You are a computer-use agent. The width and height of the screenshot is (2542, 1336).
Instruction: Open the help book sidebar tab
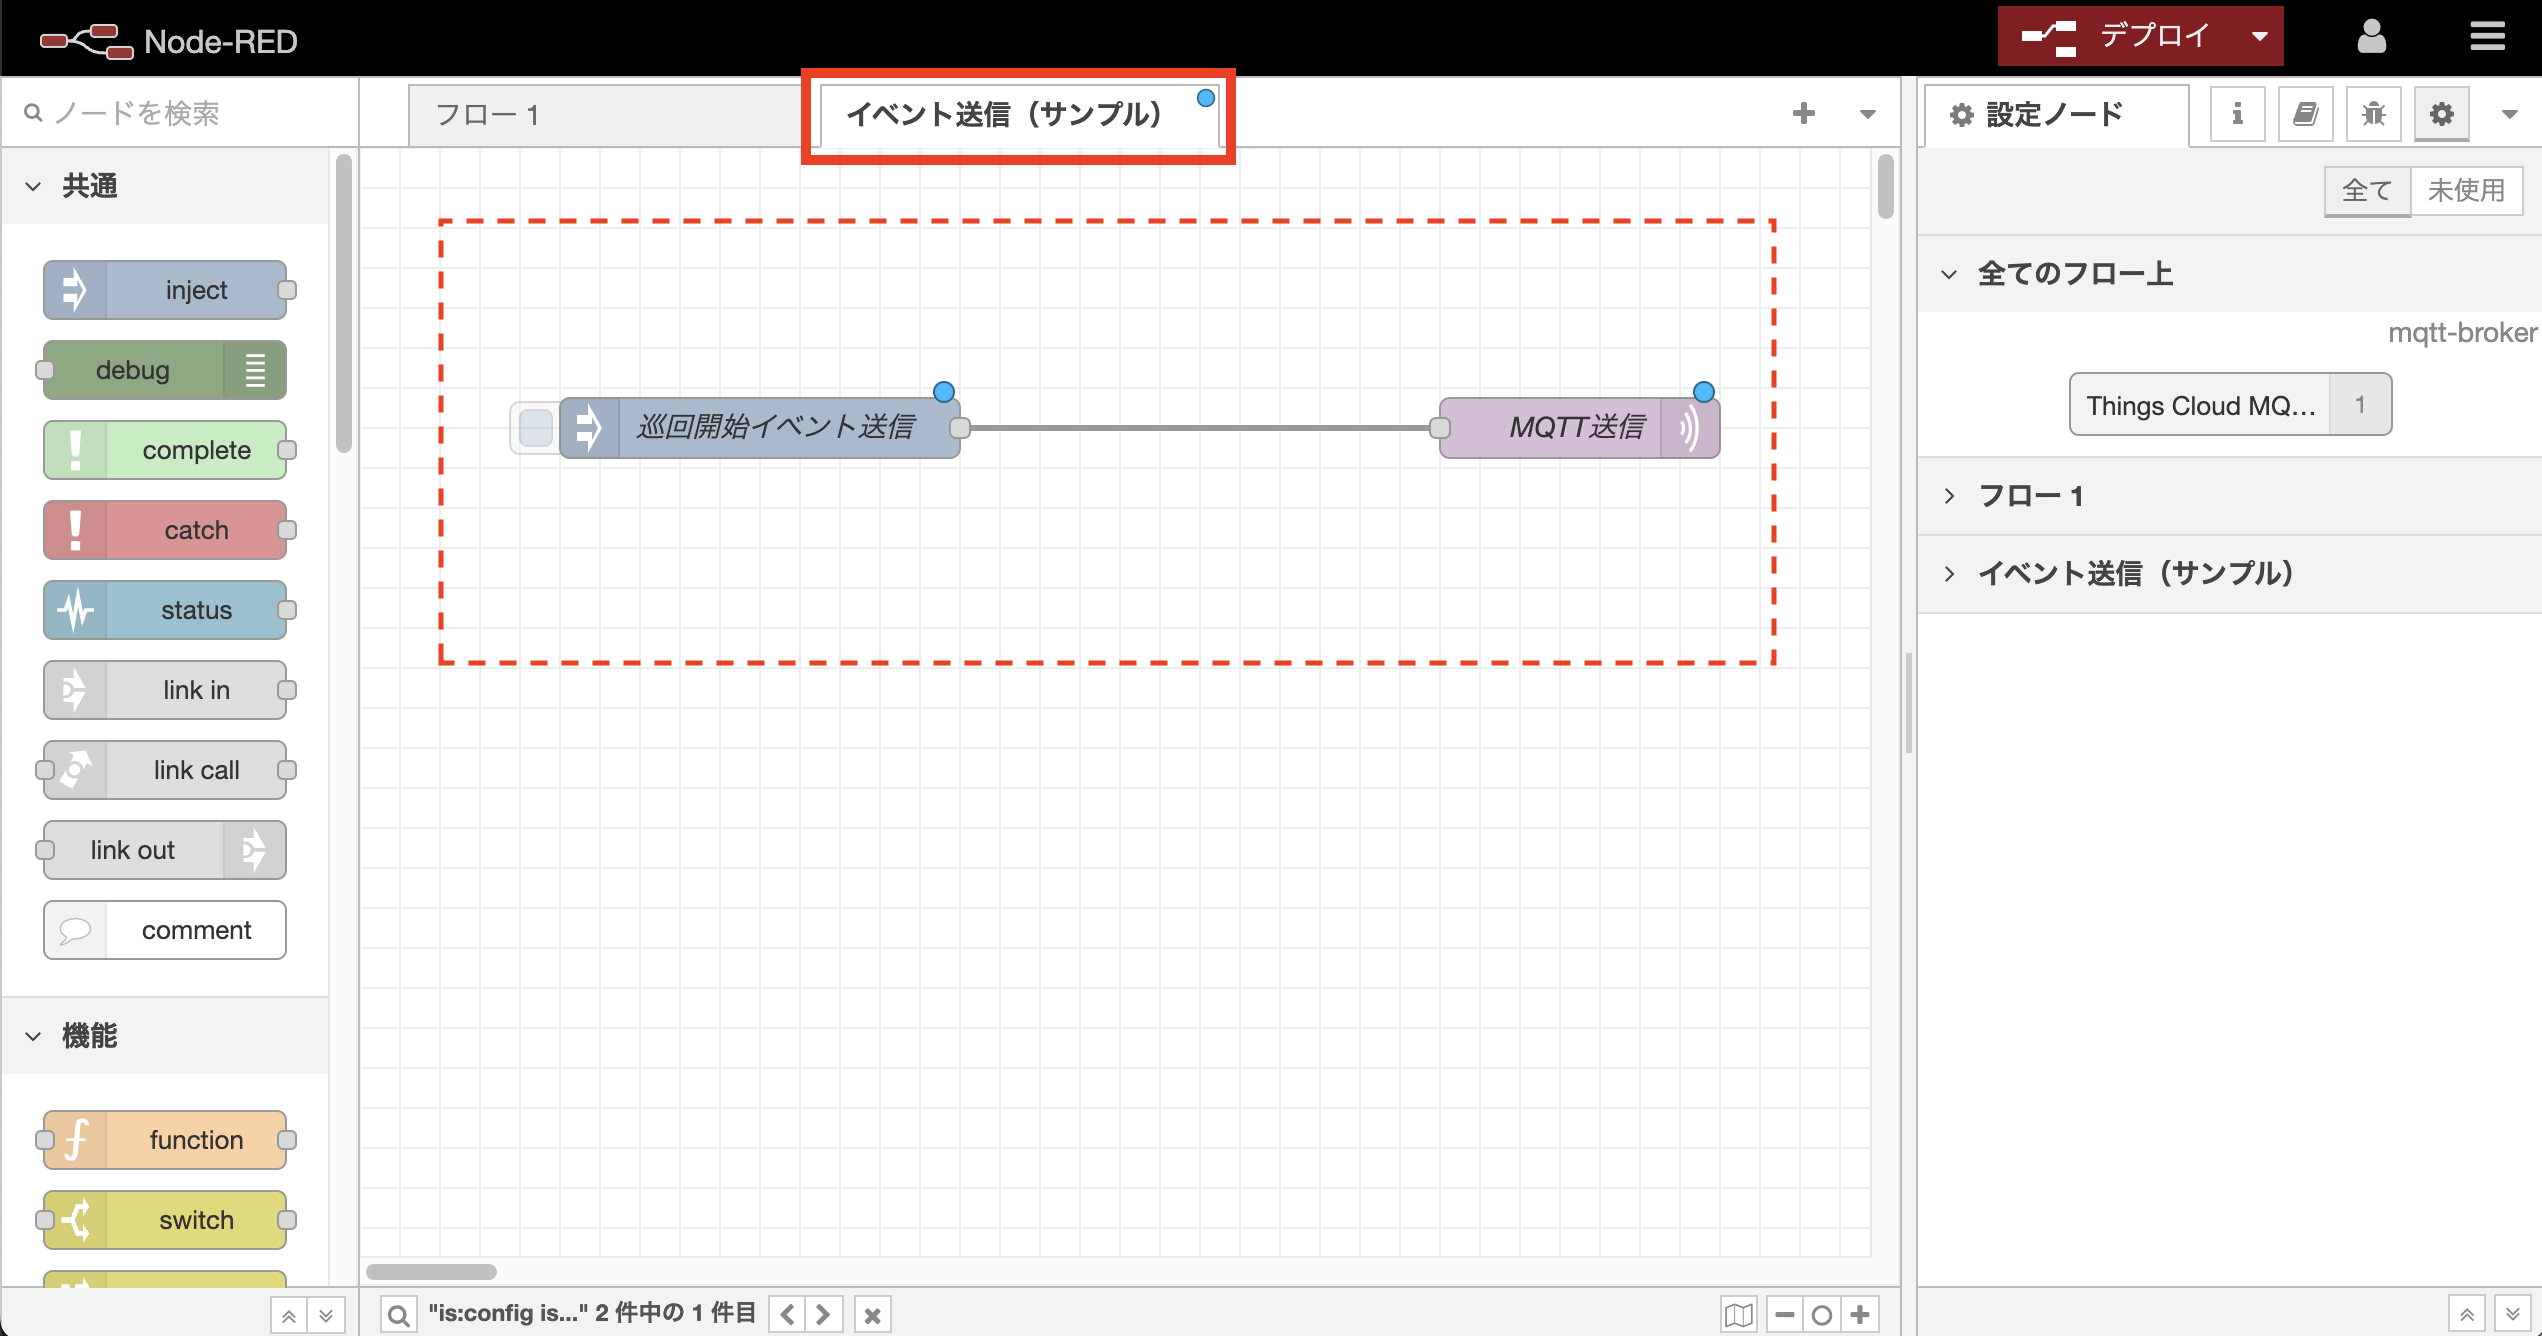pyautogui.click(x=2305, y=114)
